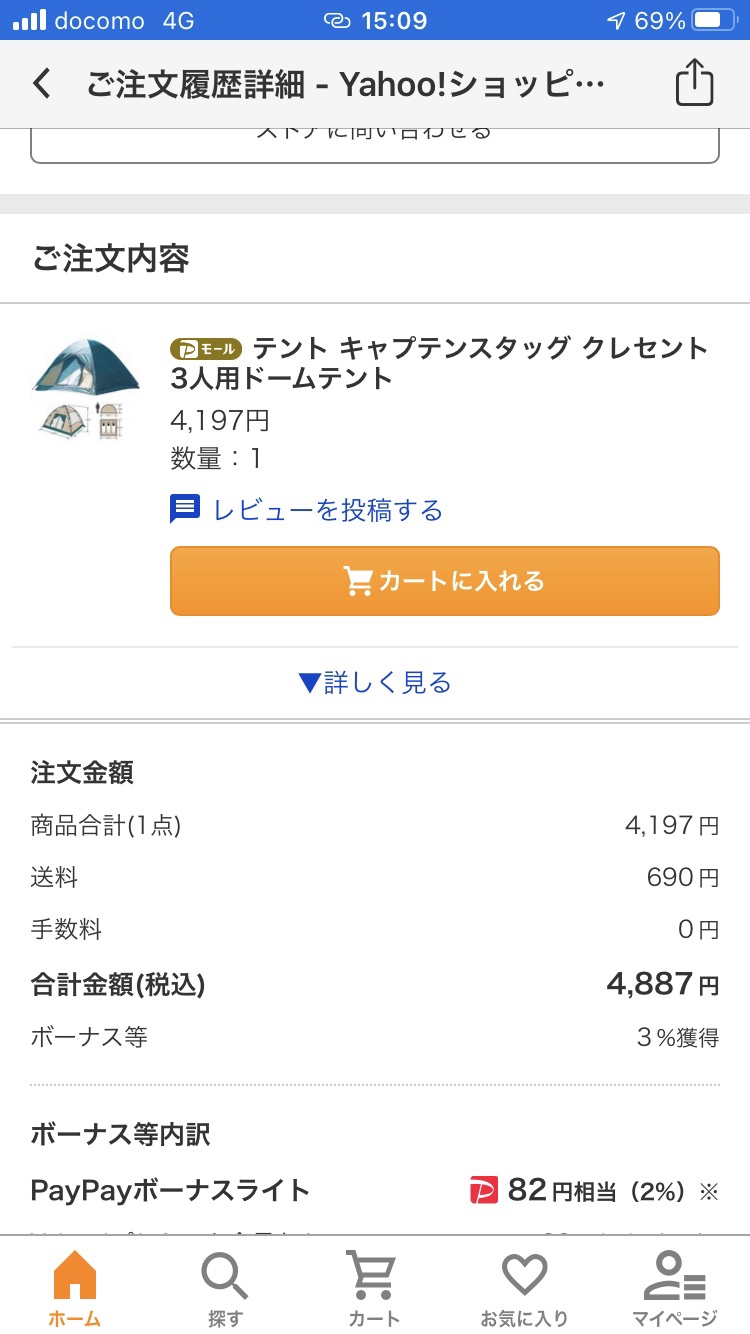
Task: Open the share sheet icon
Action: click(694, 84)
